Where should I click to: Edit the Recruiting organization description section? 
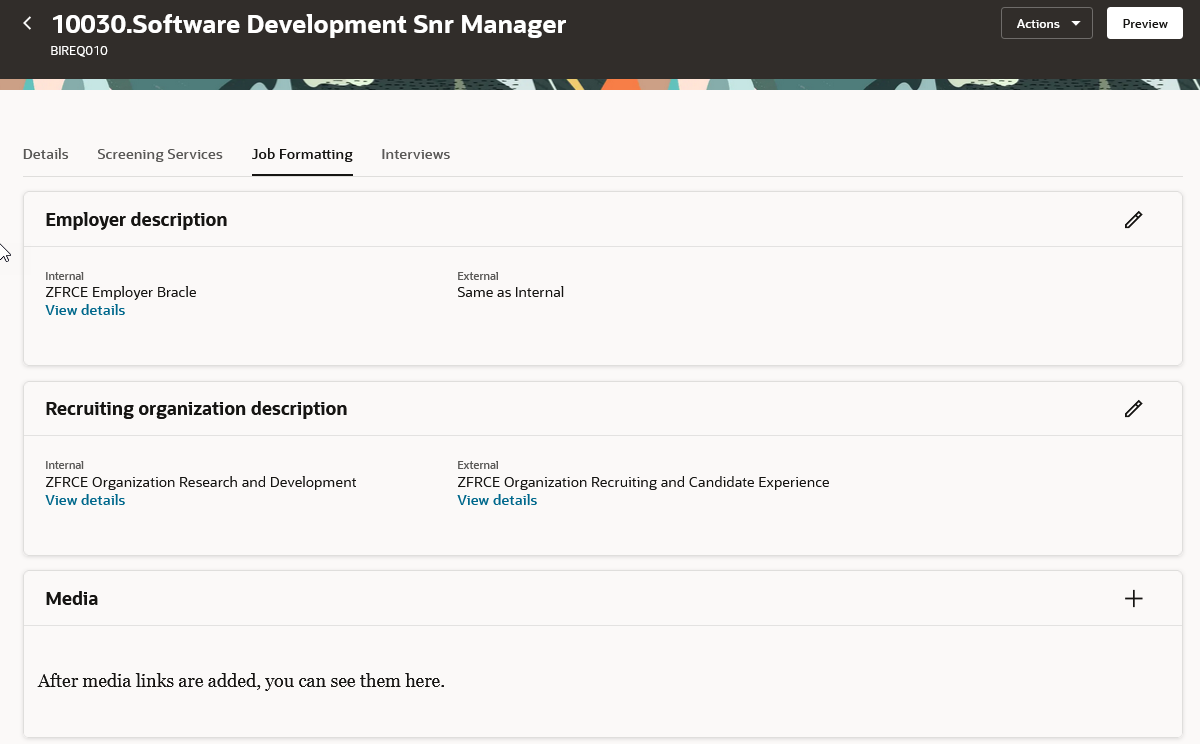pos(1133,409)
